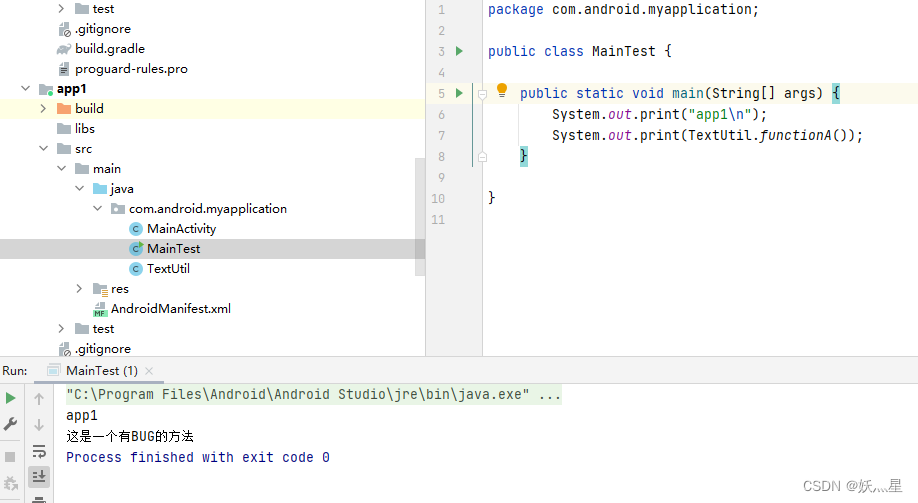Select the app1 module label
This screenshot has height=503, width=918.
coord(71,88)
